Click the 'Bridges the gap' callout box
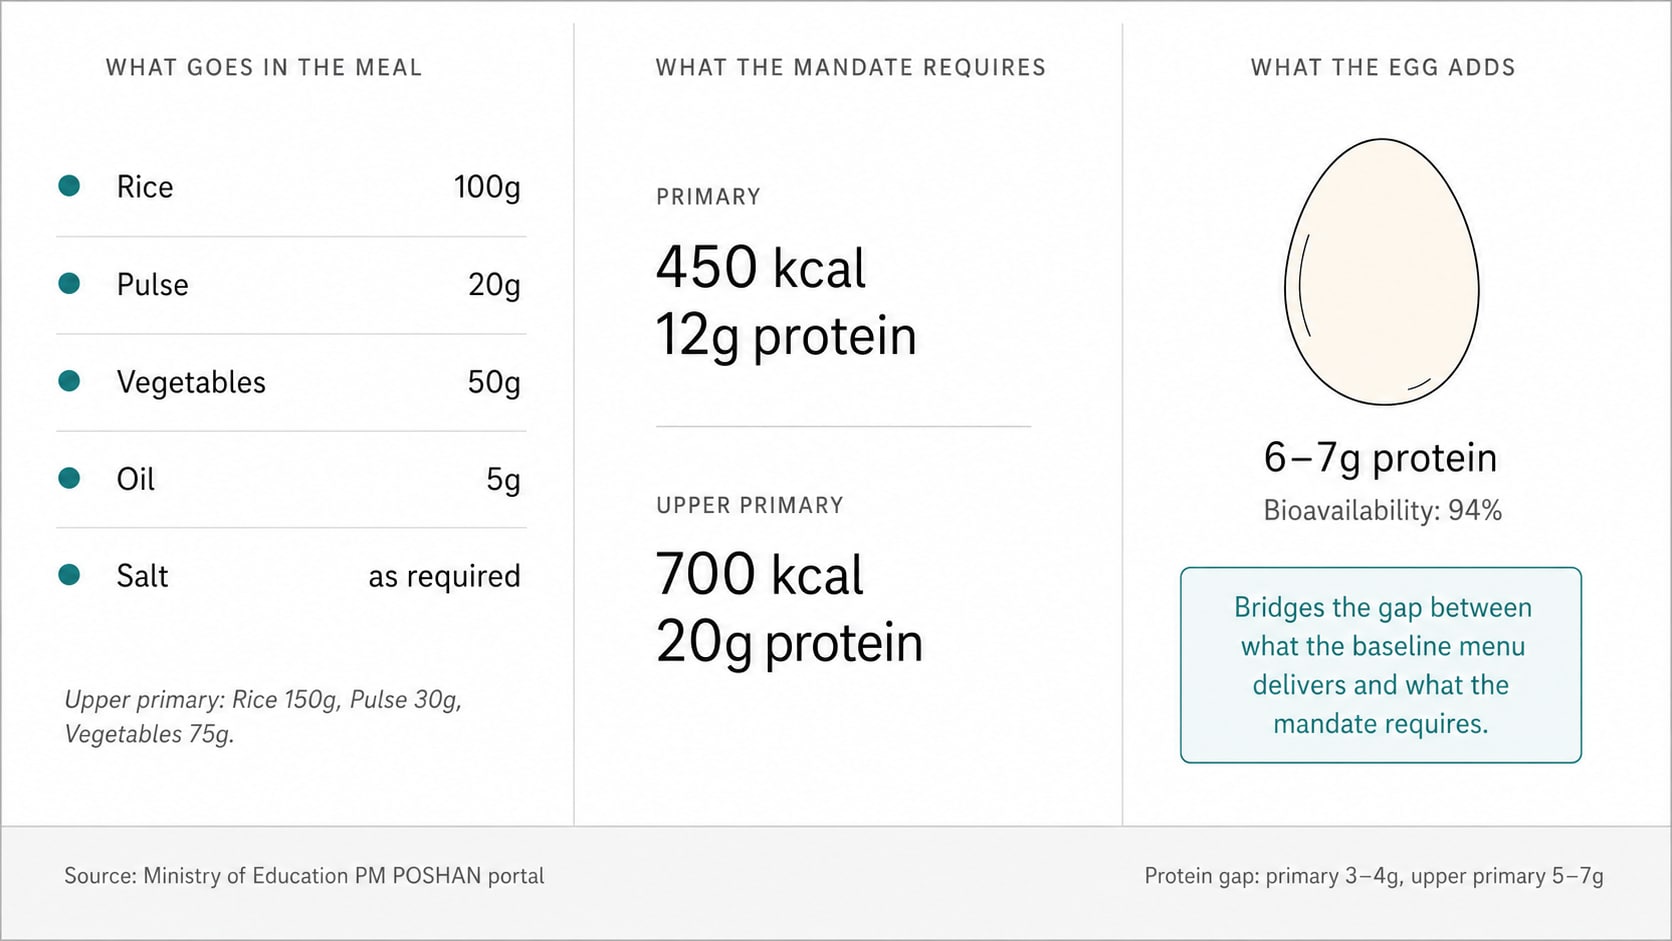 [1381, 665]
